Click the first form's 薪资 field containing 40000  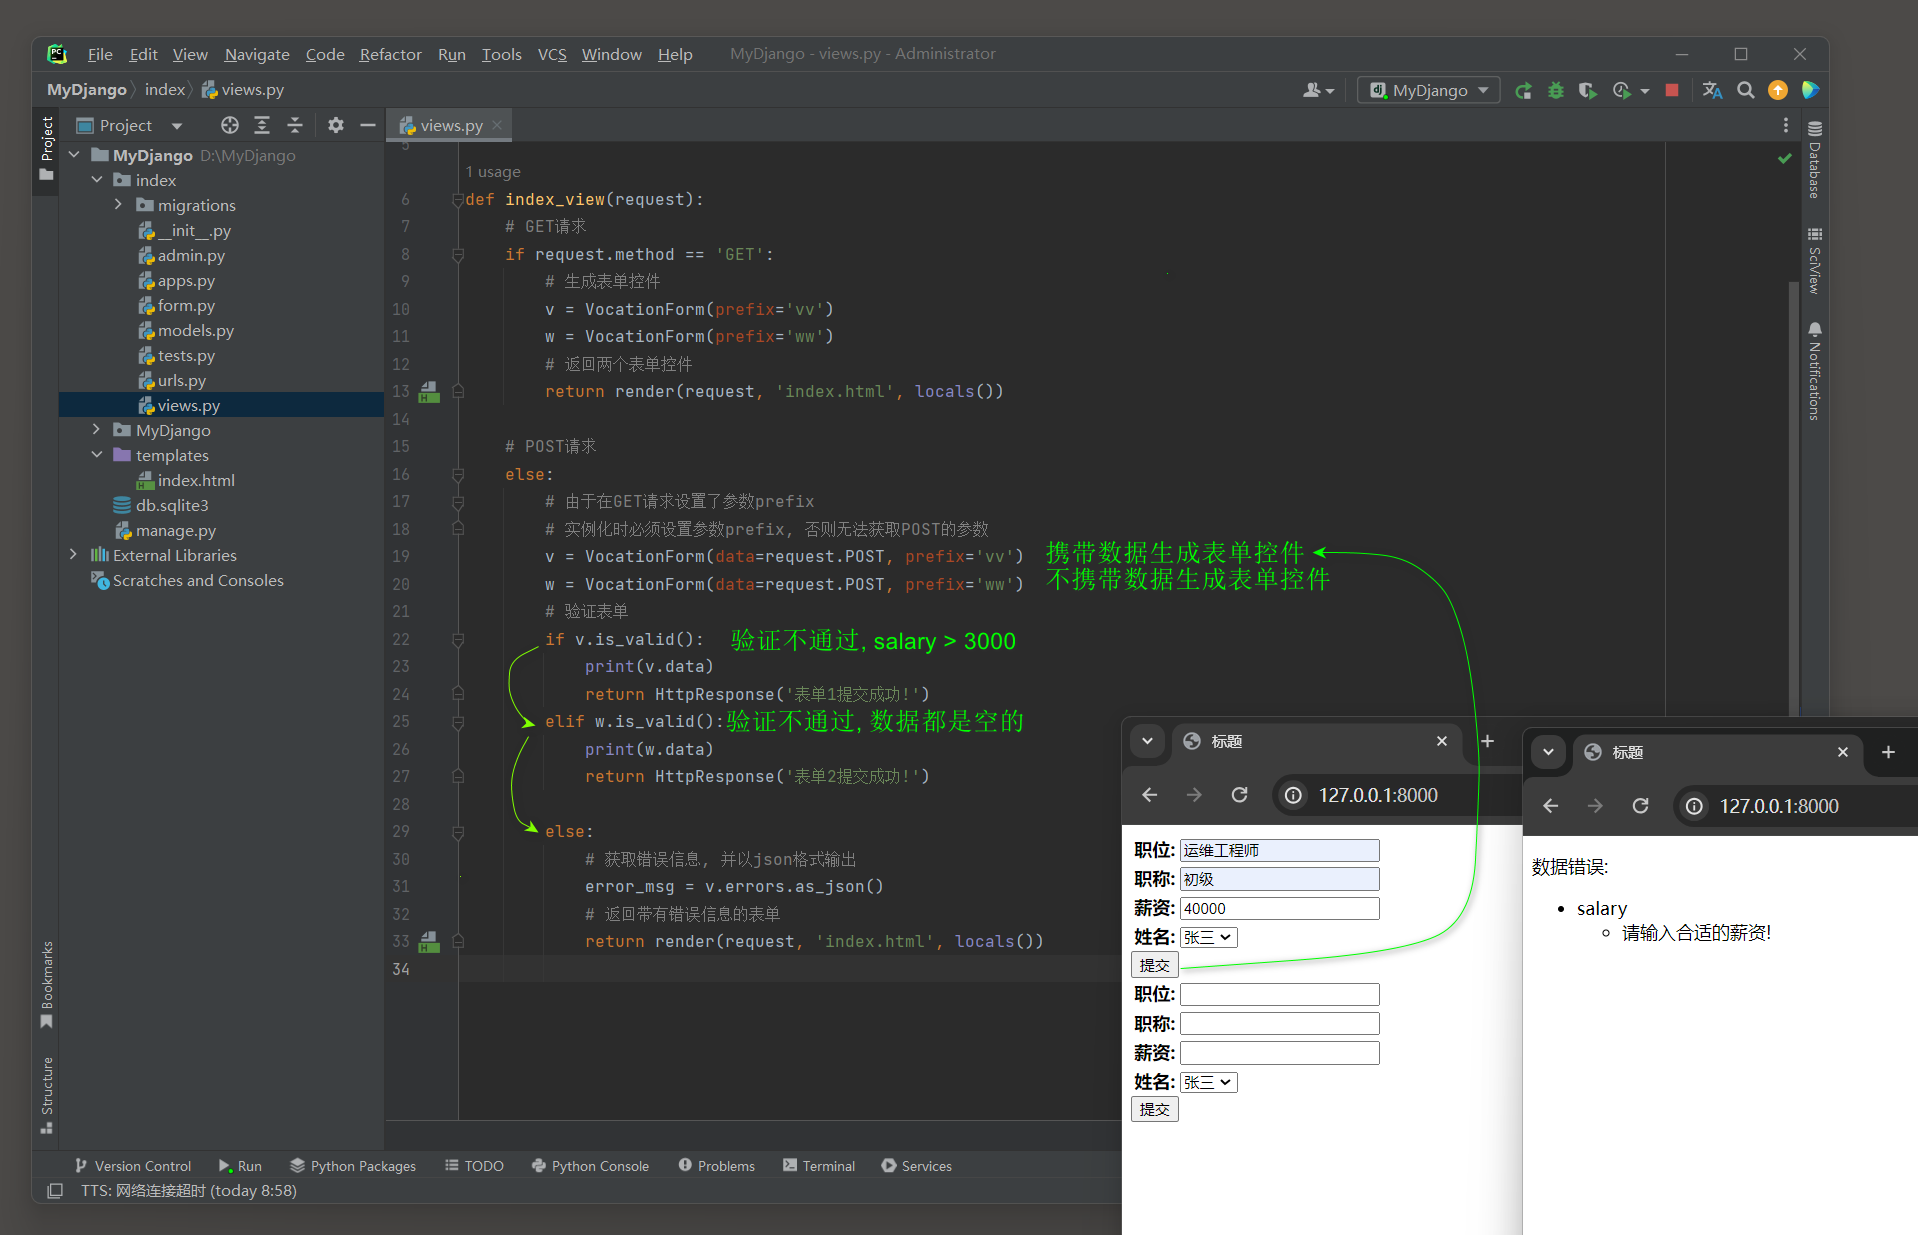pyautogui.click(x=1280, y=908)
